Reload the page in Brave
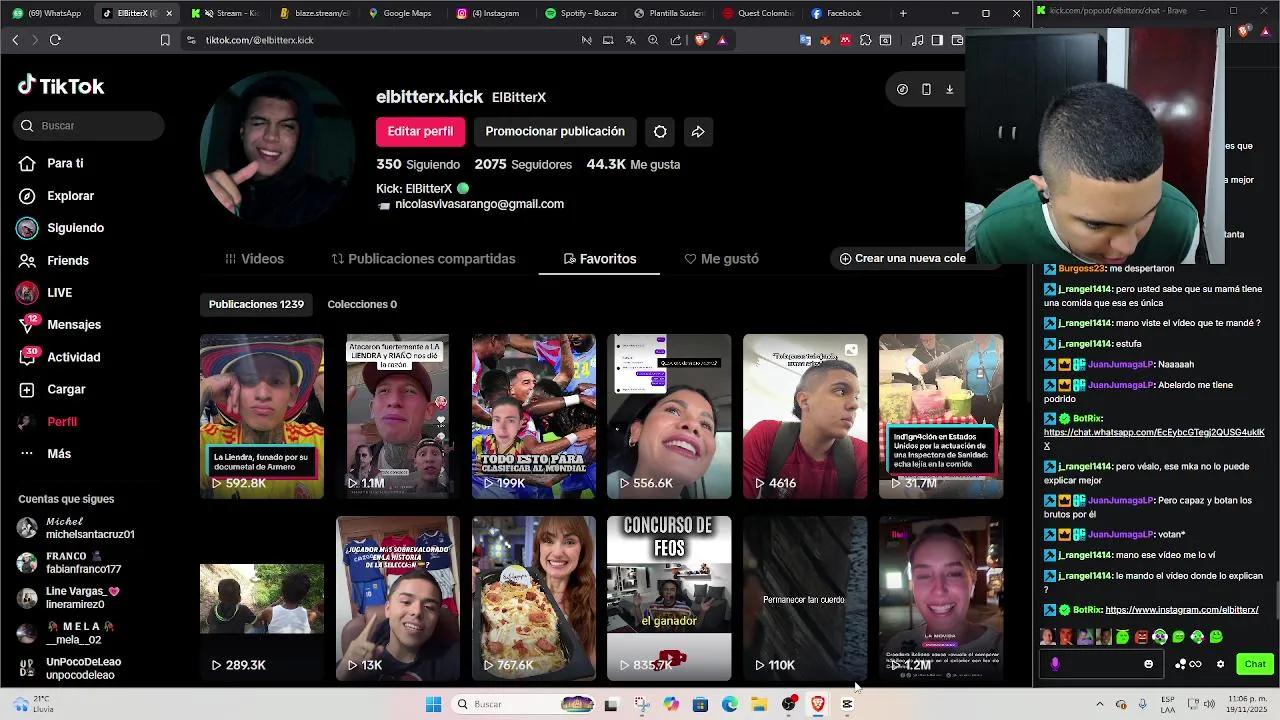Screen dimensions: 1280x720 pyautogui.click(x=55, y=40)
